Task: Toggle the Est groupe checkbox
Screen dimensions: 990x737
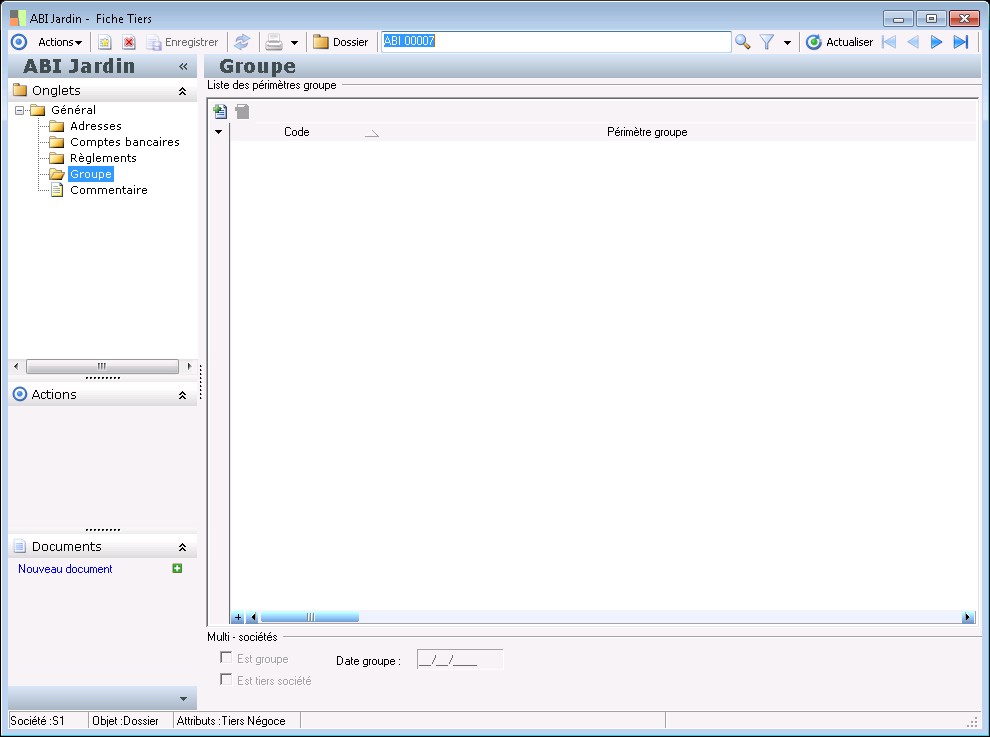Action: (x=226, y=658)
